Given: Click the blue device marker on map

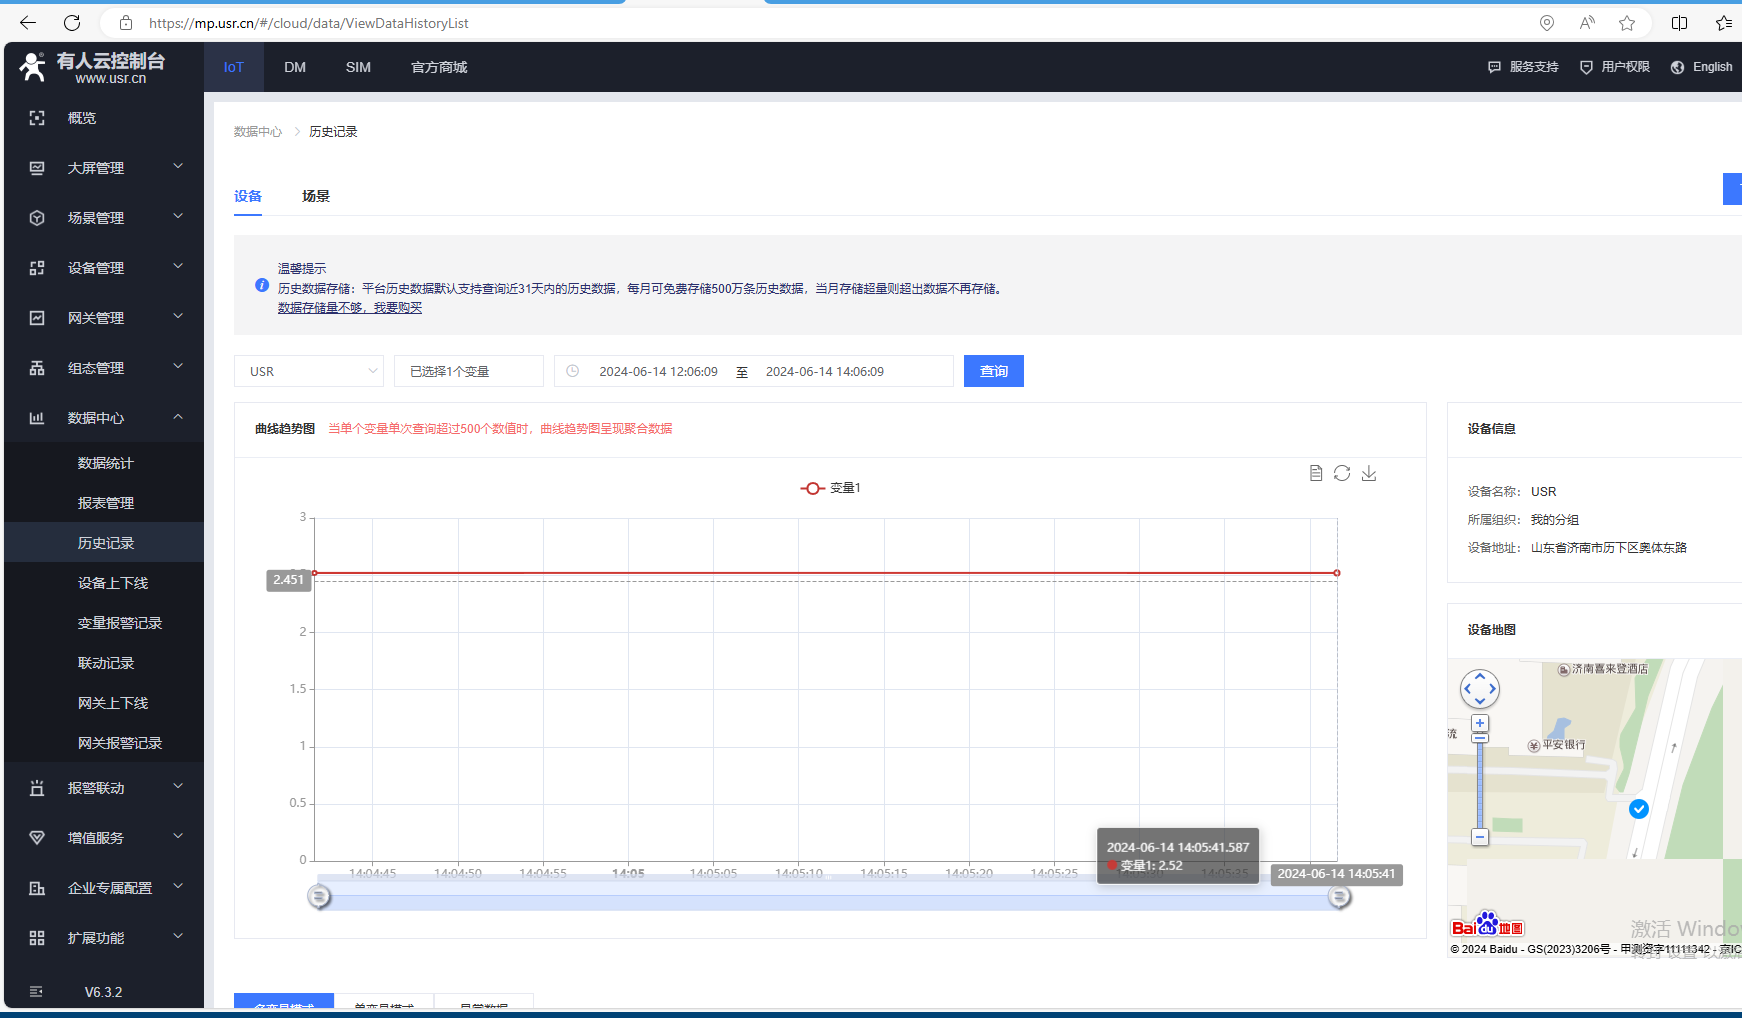Looking at the screenshot, I should click(1638, 809).
